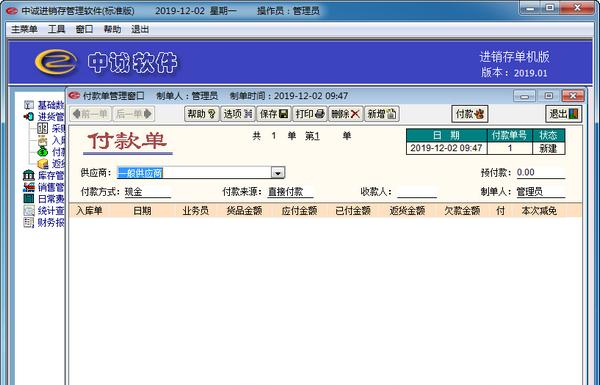Click the 付款单 red title
600x385 pixels.
127,141
